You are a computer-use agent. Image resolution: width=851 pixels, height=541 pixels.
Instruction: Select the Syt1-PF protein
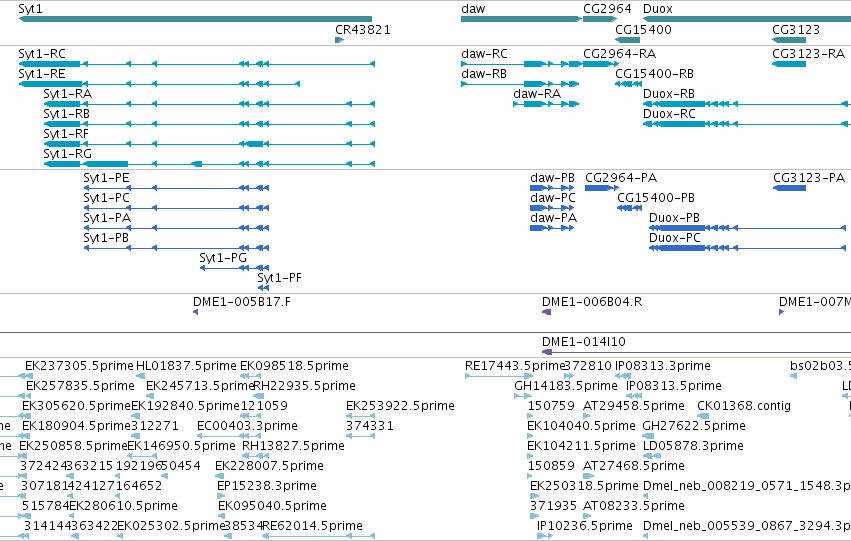[263, 288]
